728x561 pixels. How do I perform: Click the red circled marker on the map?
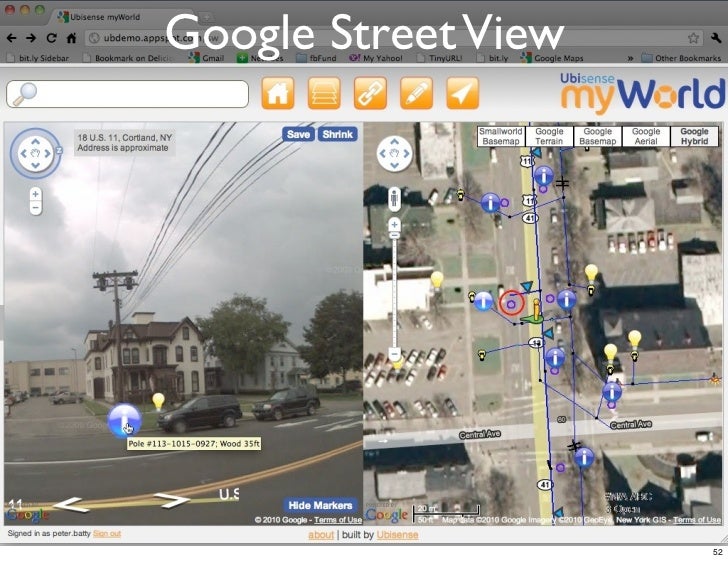(x=512, y=303)
